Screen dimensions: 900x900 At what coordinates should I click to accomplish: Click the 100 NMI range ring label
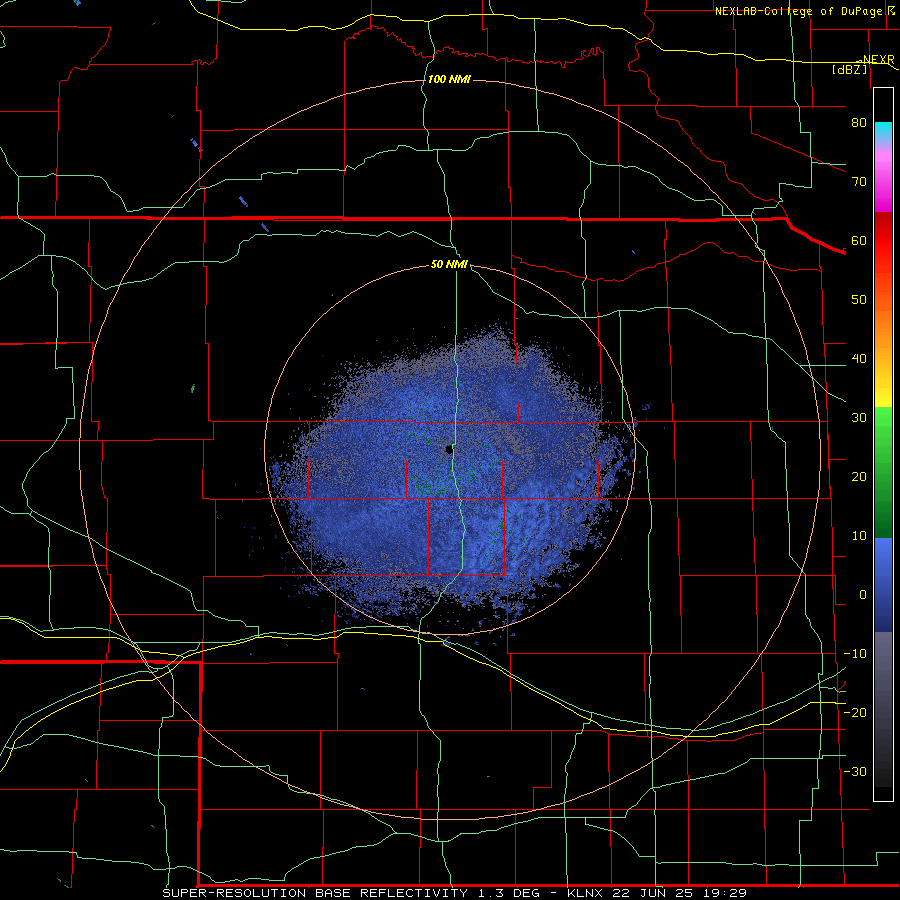click(x=449, y=79)
